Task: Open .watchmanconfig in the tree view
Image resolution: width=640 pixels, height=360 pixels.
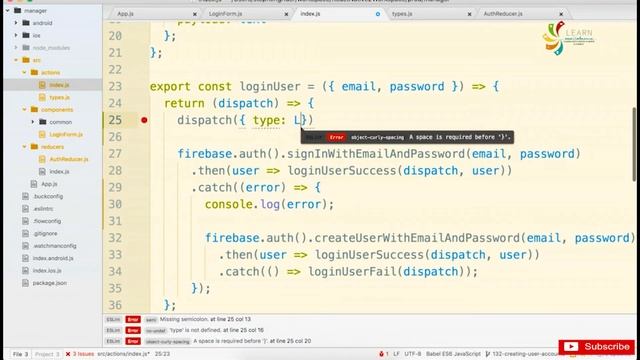Action: click(55, 246)
